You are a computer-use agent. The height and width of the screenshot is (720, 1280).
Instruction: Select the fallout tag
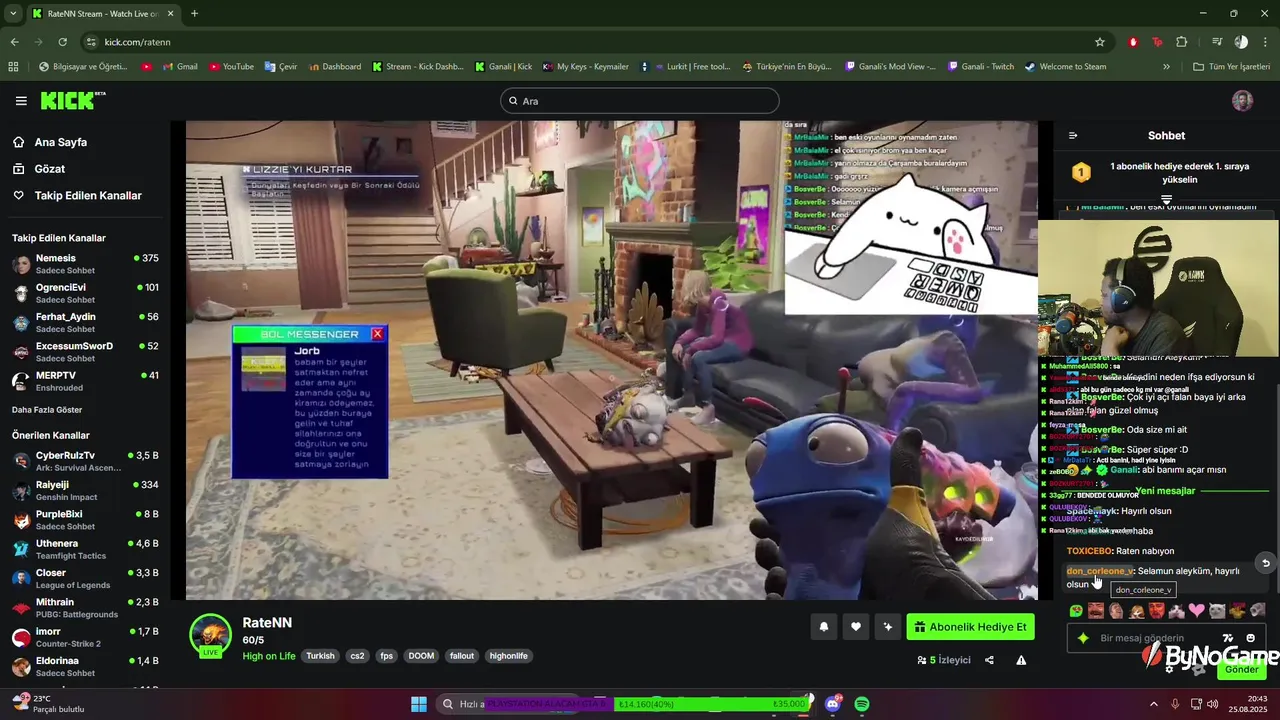tap(461, 656)
